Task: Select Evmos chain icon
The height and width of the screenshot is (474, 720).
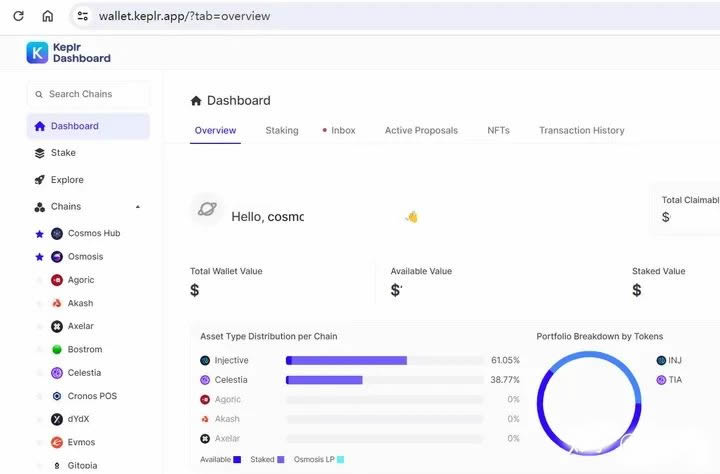Action: 57,442
